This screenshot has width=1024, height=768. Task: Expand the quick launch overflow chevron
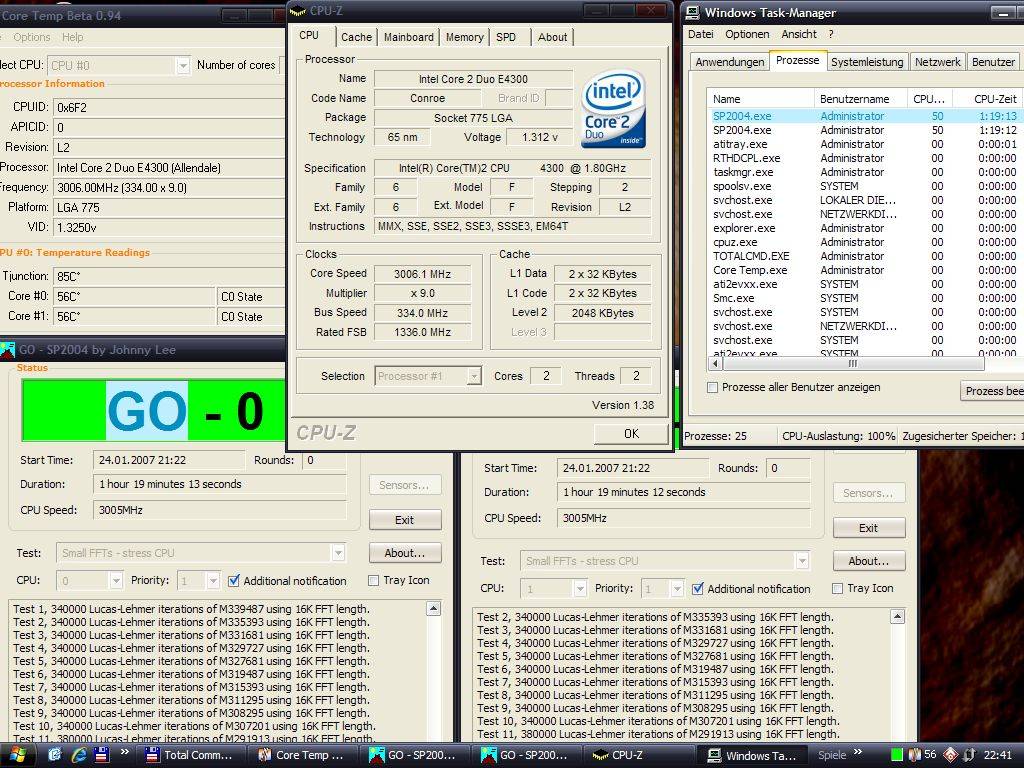pyautogui.click(x=125, y=752)
